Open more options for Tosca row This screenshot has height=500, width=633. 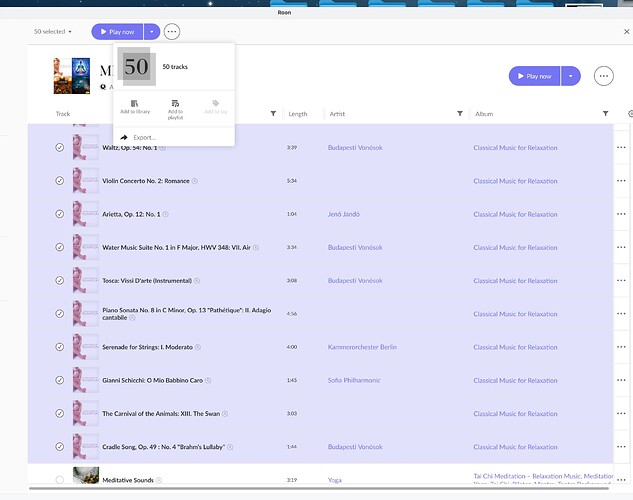tap(621, 280)
